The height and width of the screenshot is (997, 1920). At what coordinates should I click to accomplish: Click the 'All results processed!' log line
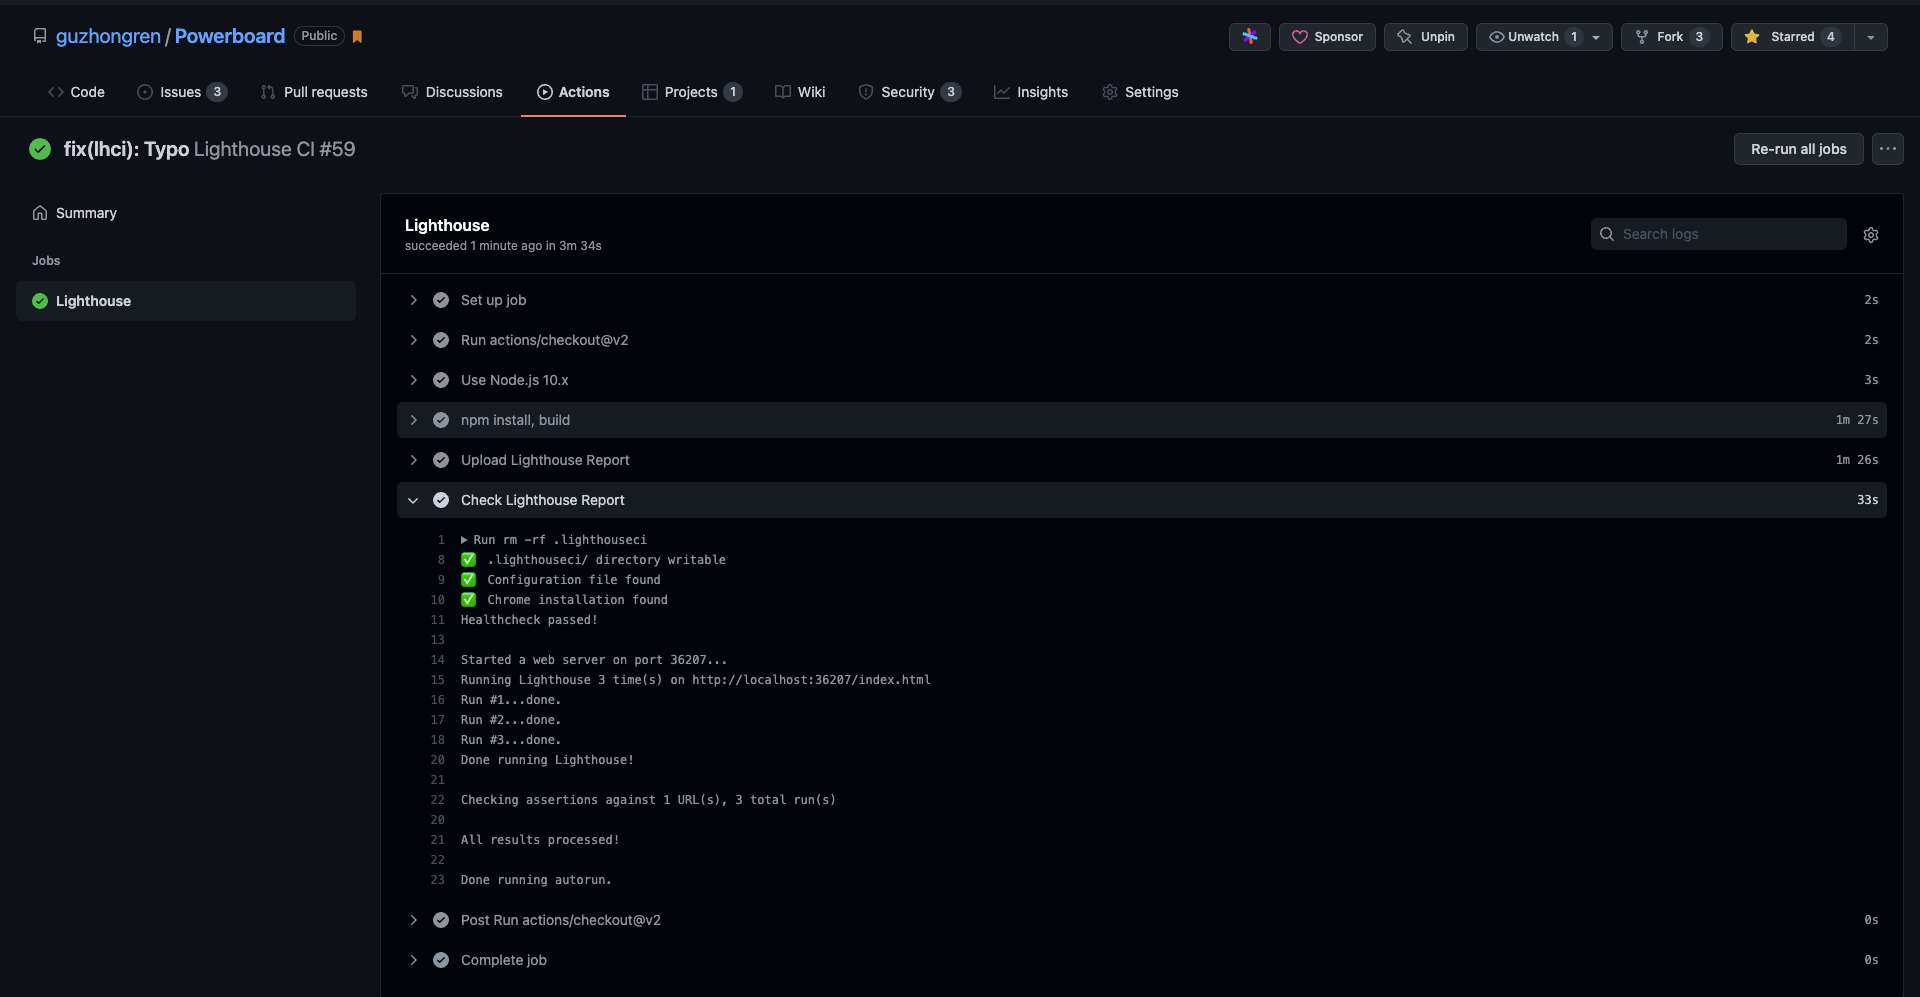540,840
